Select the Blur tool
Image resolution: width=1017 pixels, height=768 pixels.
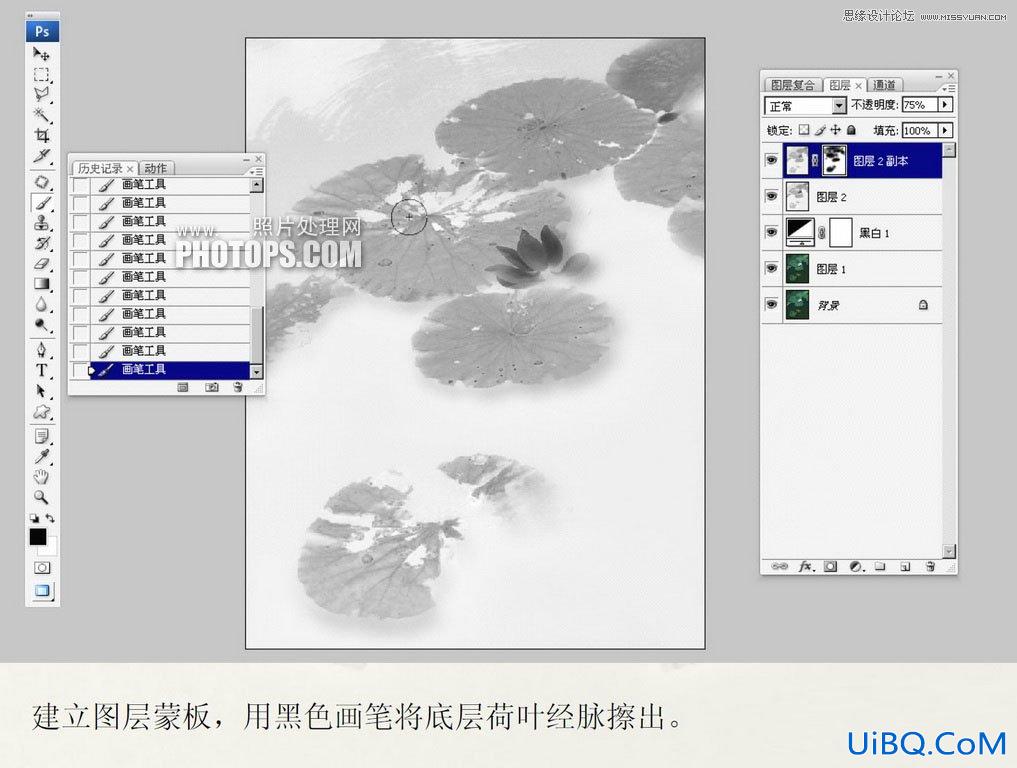click(42, 304)
